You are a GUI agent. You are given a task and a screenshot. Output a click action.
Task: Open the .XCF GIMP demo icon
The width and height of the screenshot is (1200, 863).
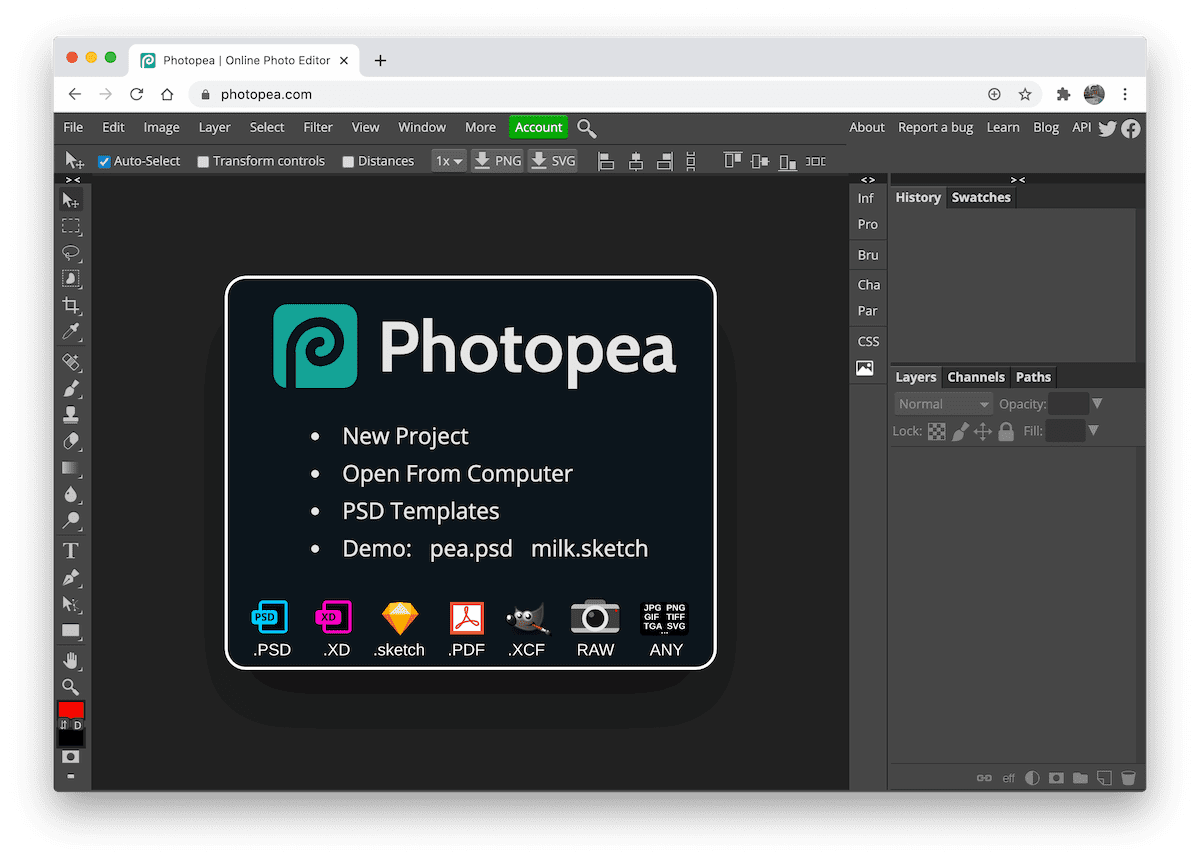(x=526, y=618)
